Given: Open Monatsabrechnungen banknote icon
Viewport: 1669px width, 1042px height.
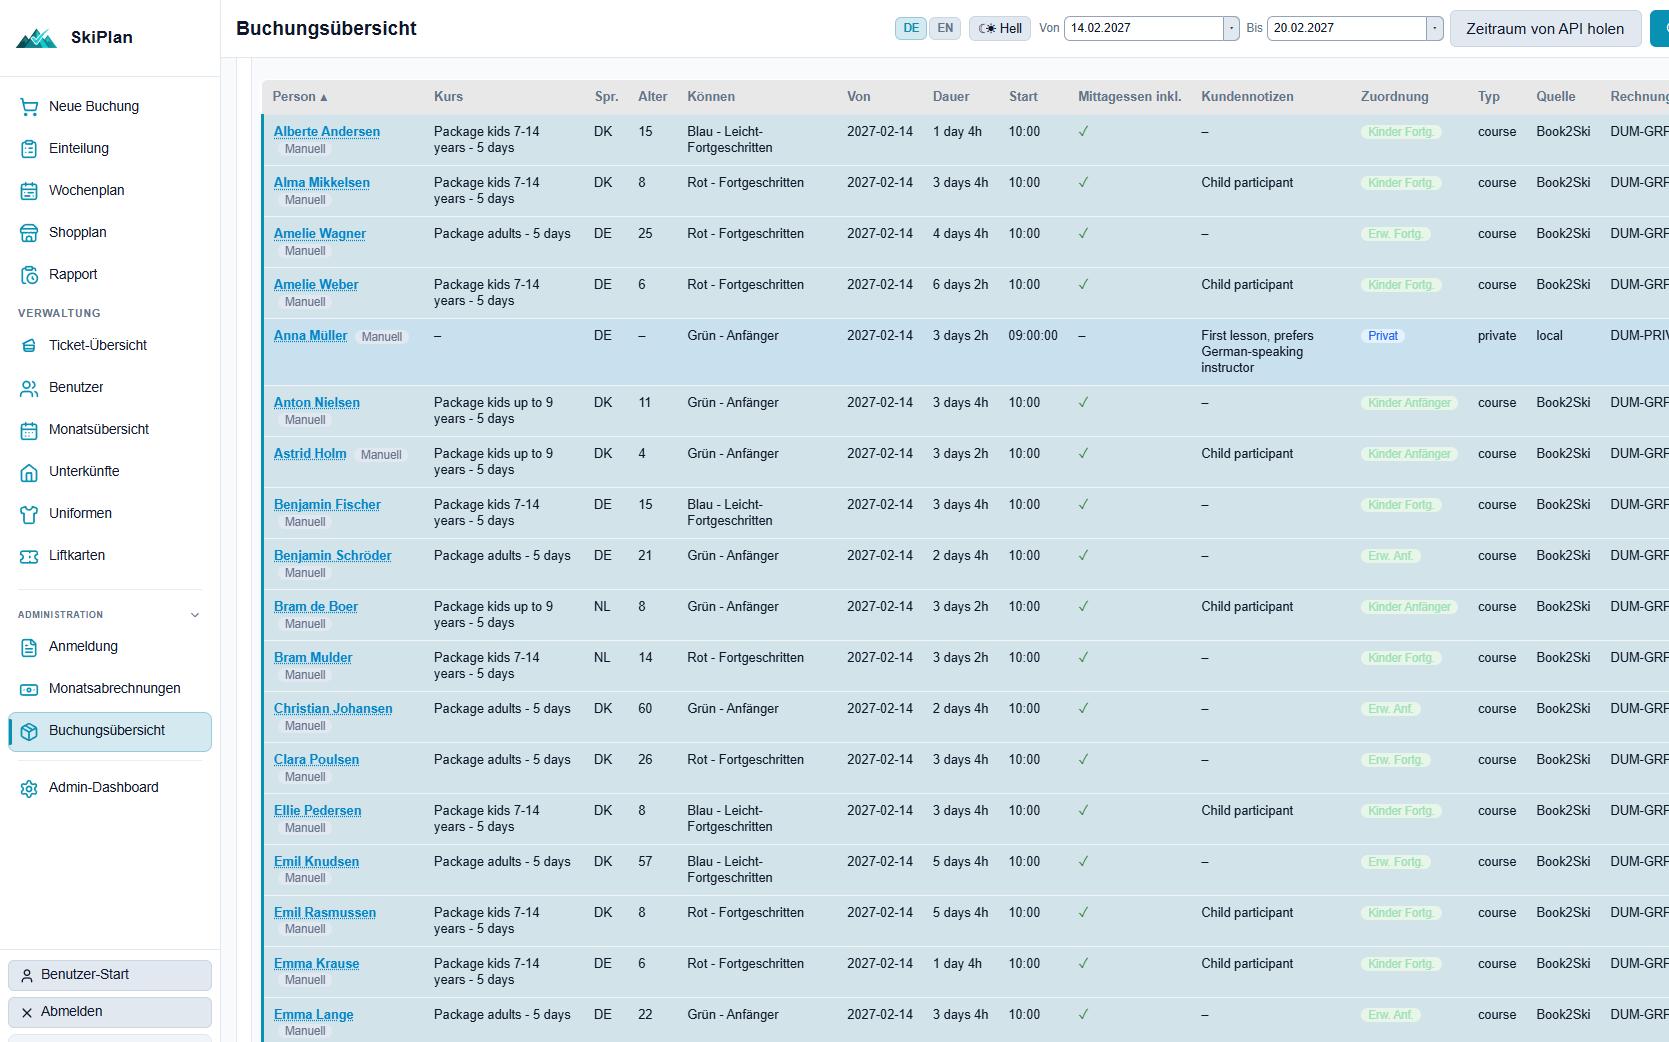Looking at the screenshot, I should (29, 689).
